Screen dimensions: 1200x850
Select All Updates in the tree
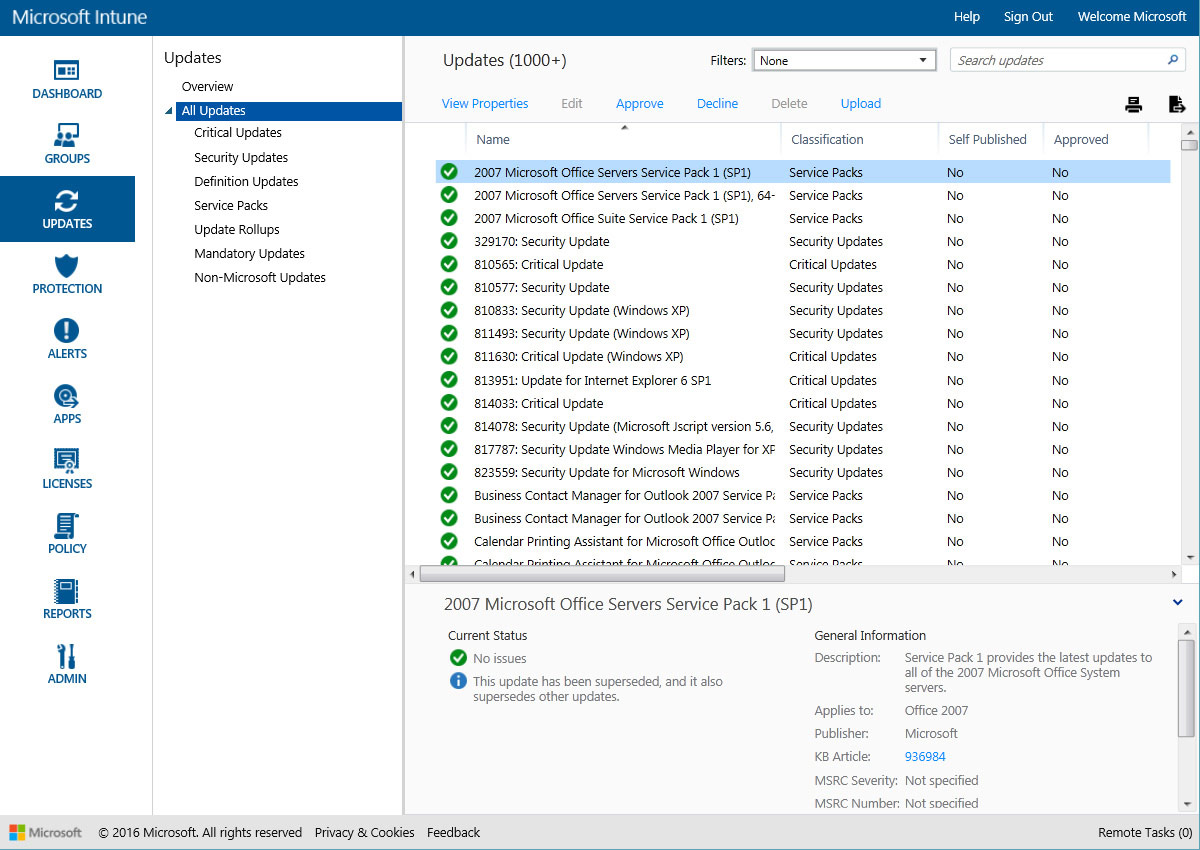coord(289,111)
